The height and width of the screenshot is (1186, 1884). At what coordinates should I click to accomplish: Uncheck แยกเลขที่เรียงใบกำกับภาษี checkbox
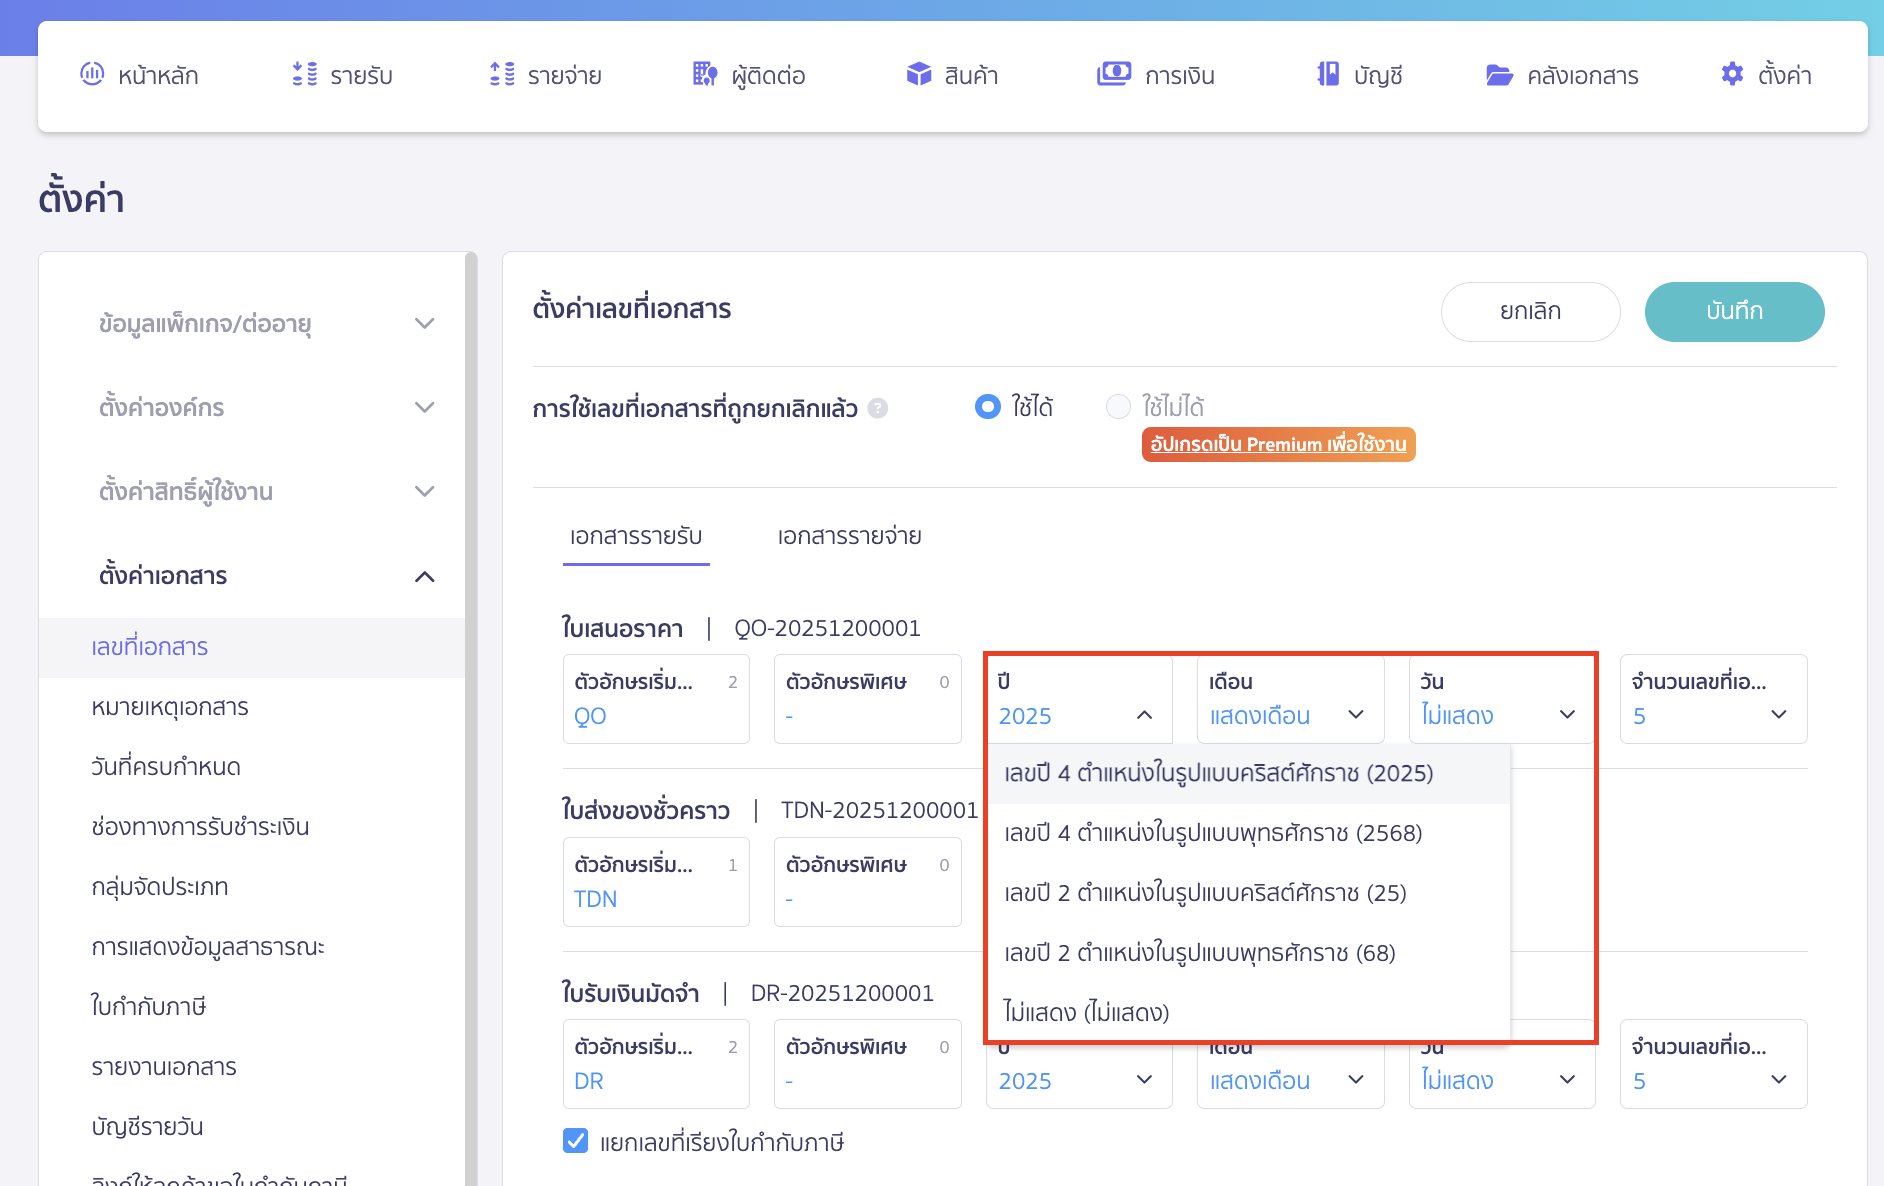coord(575,1140)
